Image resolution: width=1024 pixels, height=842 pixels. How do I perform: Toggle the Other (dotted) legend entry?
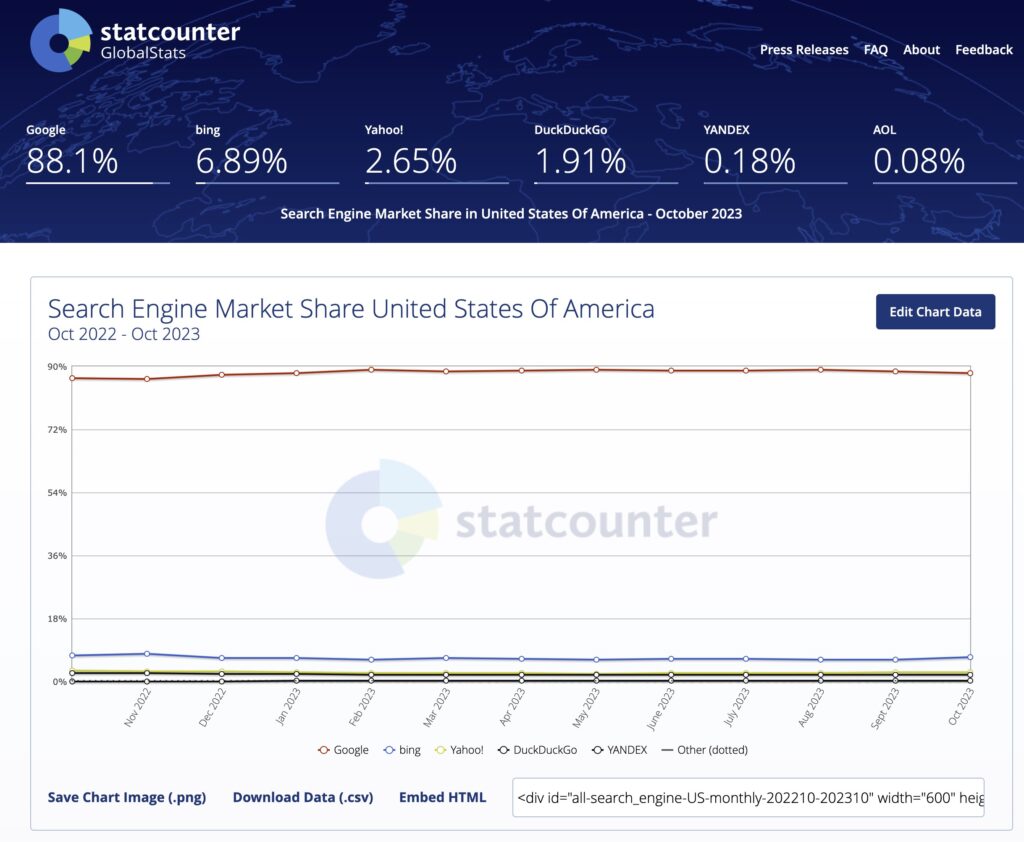click(705, 750)
